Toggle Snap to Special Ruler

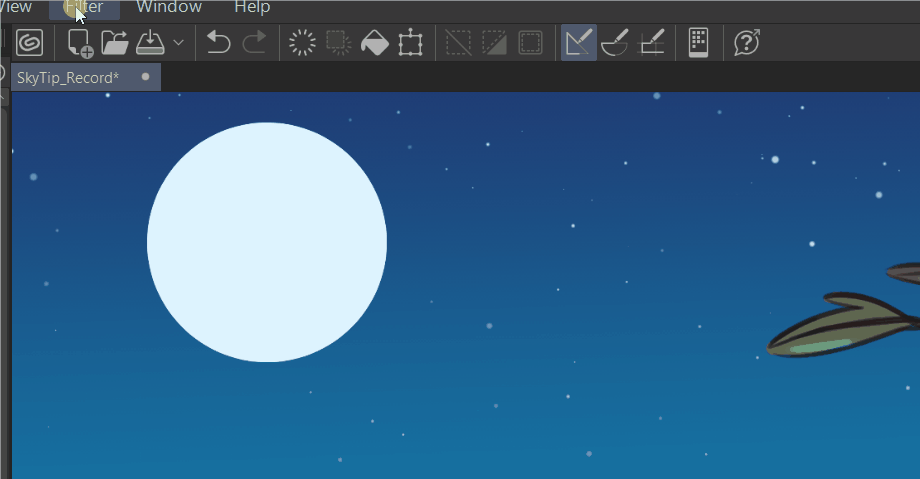[x=615, y=43]
